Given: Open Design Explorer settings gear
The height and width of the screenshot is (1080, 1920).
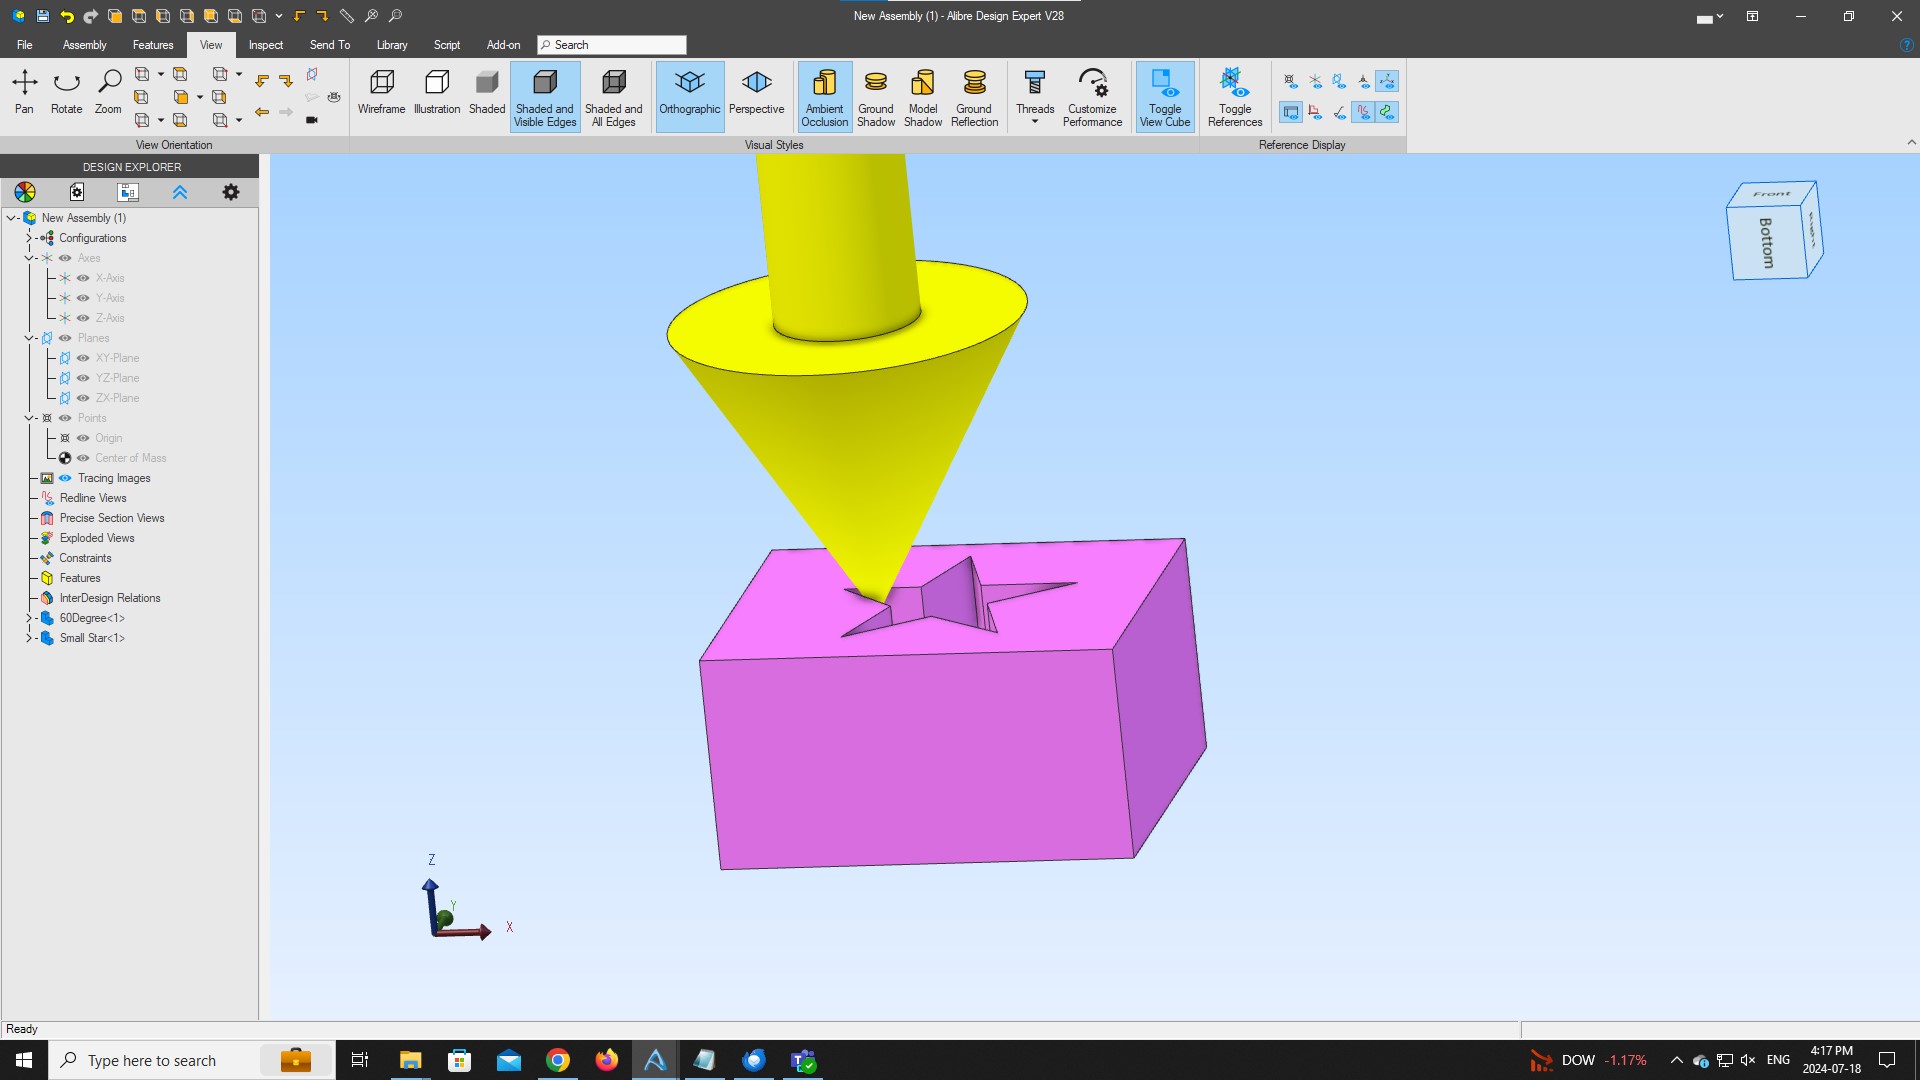Looking at the screenshot, I should point(231,192).
